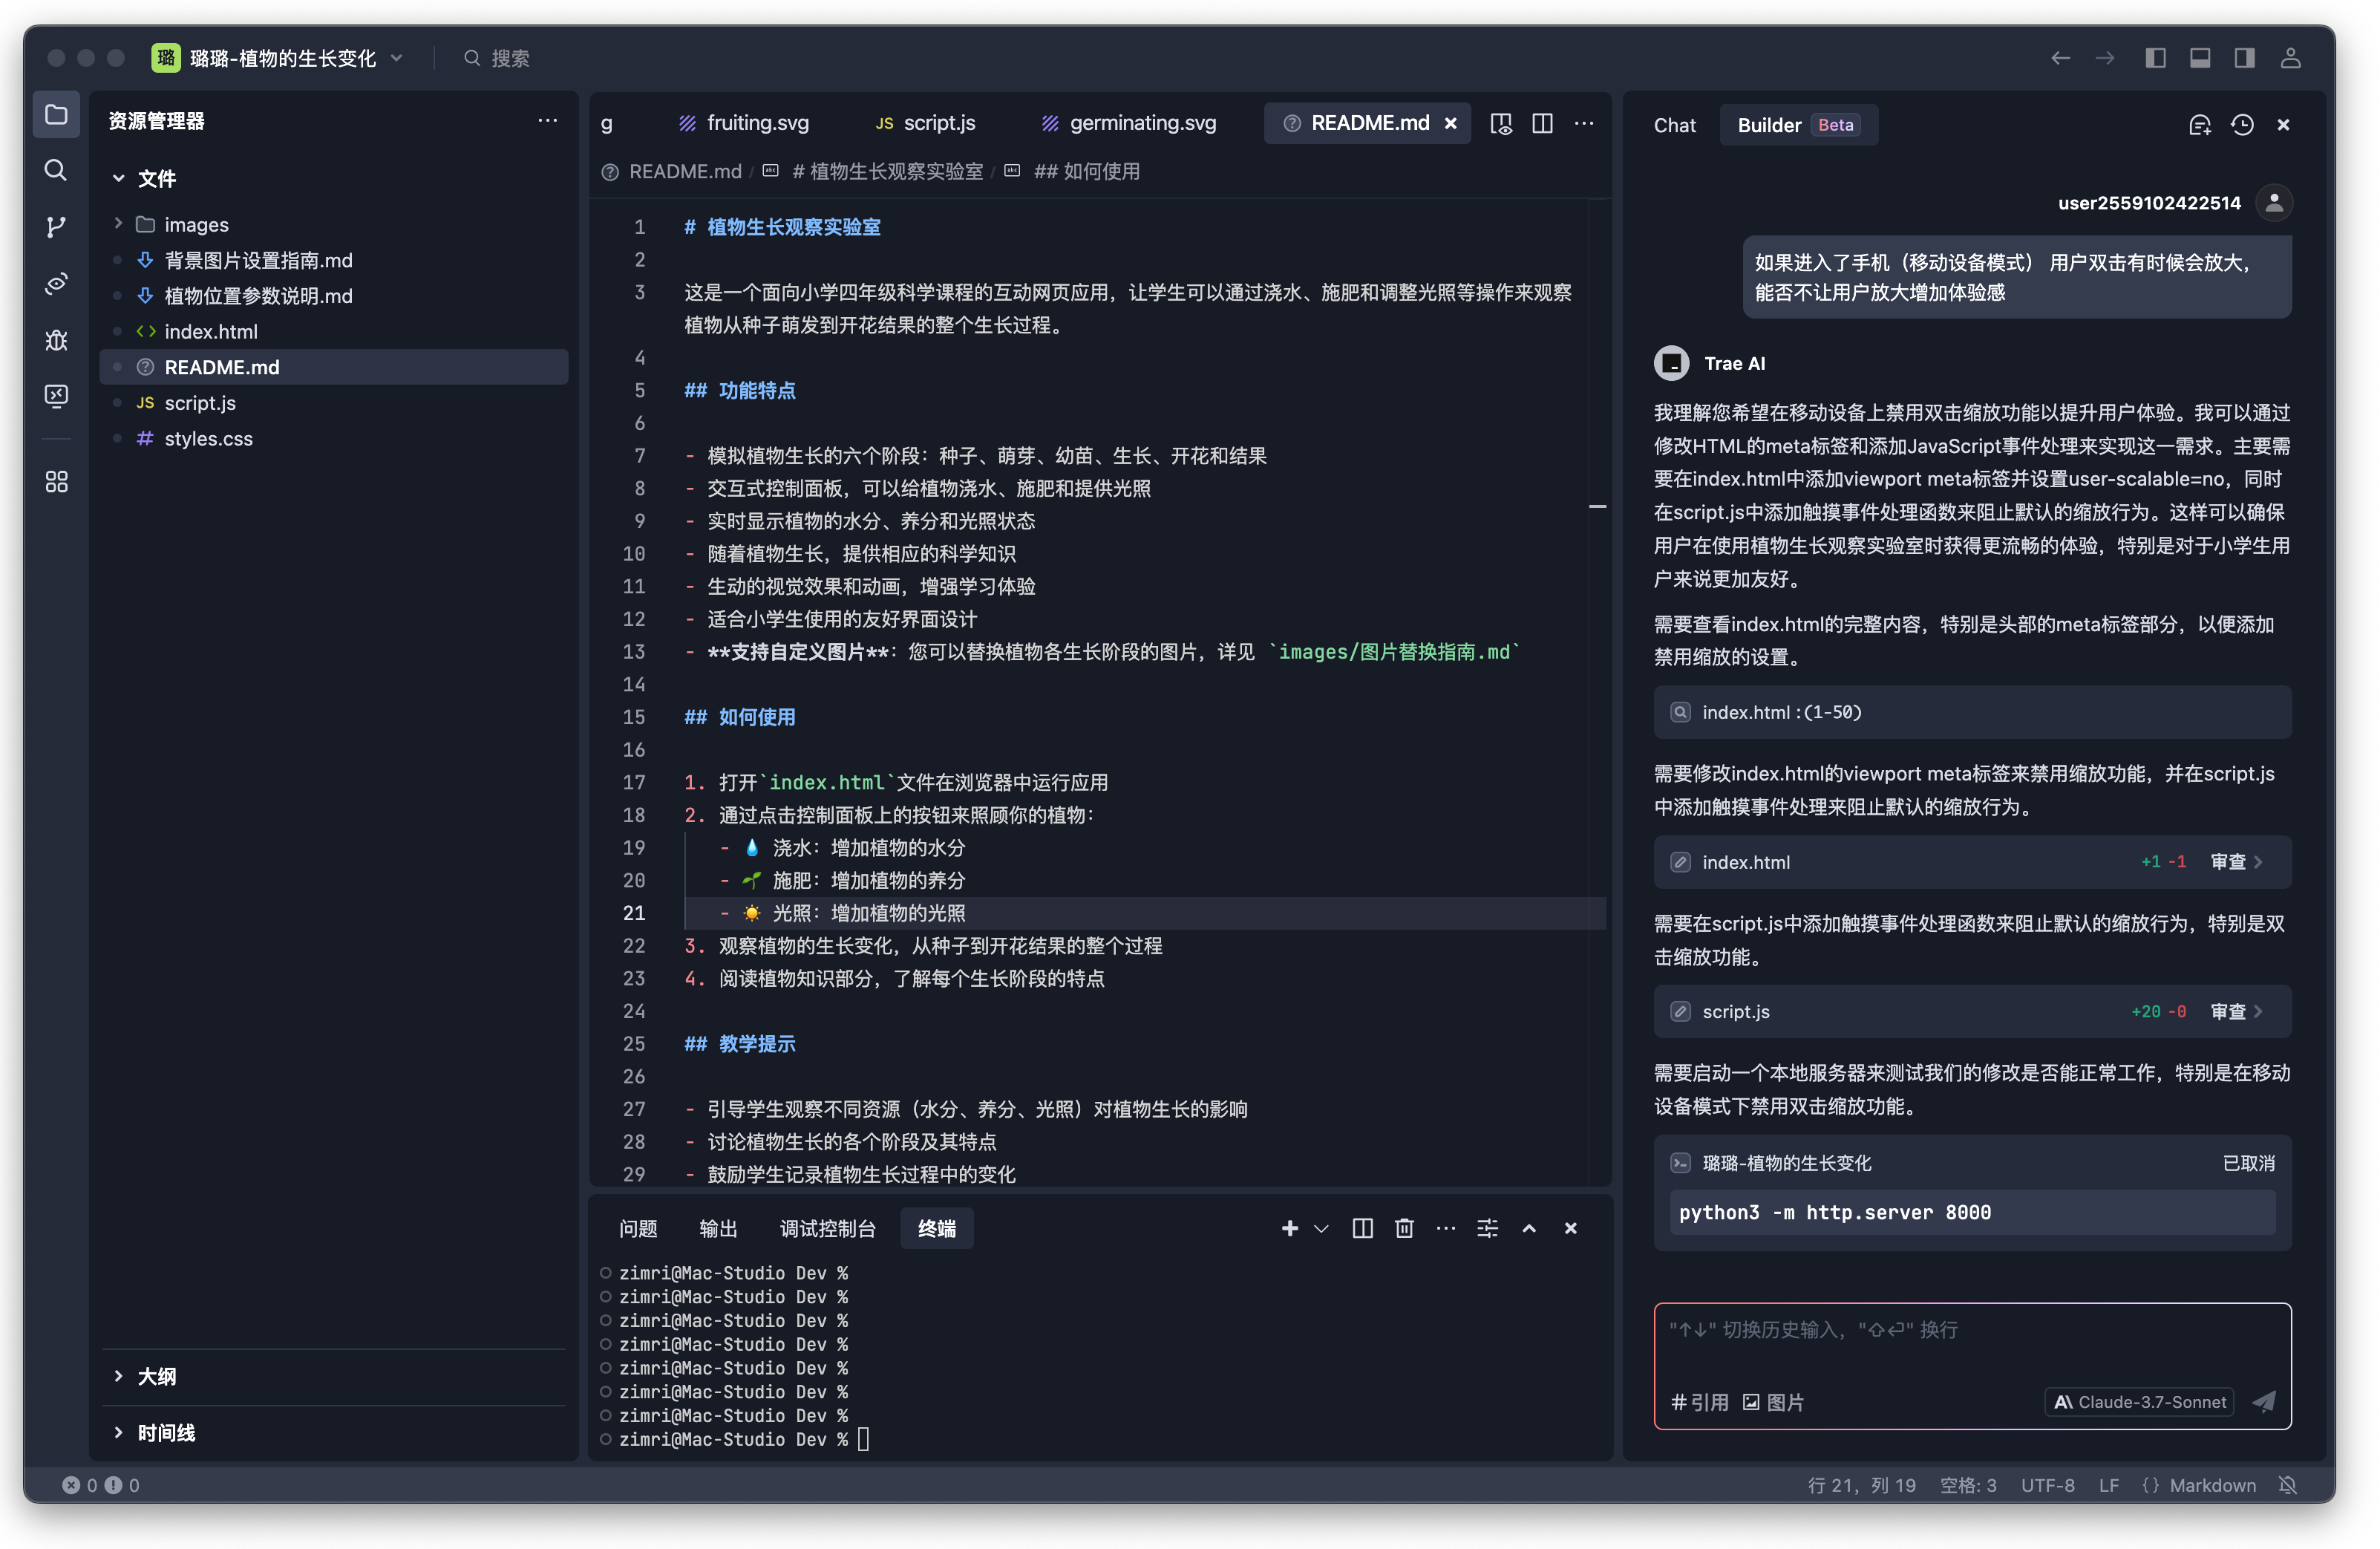Click the 图片 image attach button
This screenshot has height=1549, width=2380.
(x=1774, y=1402)
